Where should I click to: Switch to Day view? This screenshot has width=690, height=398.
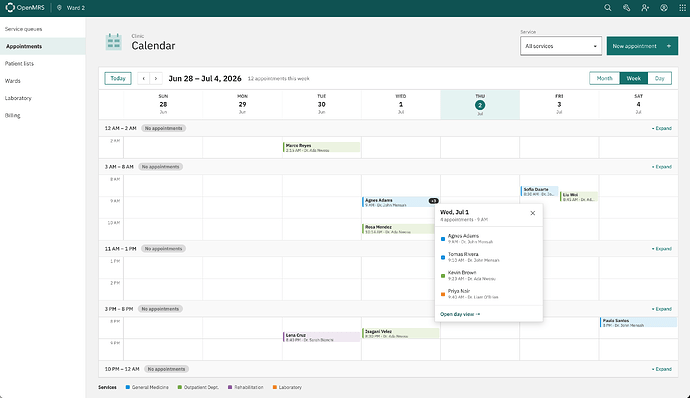click(x=659, y=78)
